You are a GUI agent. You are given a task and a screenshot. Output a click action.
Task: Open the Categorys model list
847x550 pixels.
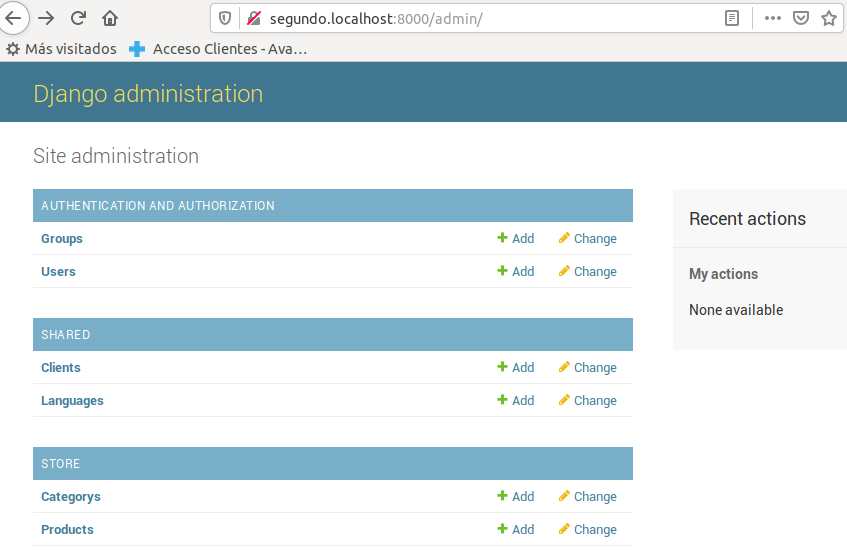[71, 497]
